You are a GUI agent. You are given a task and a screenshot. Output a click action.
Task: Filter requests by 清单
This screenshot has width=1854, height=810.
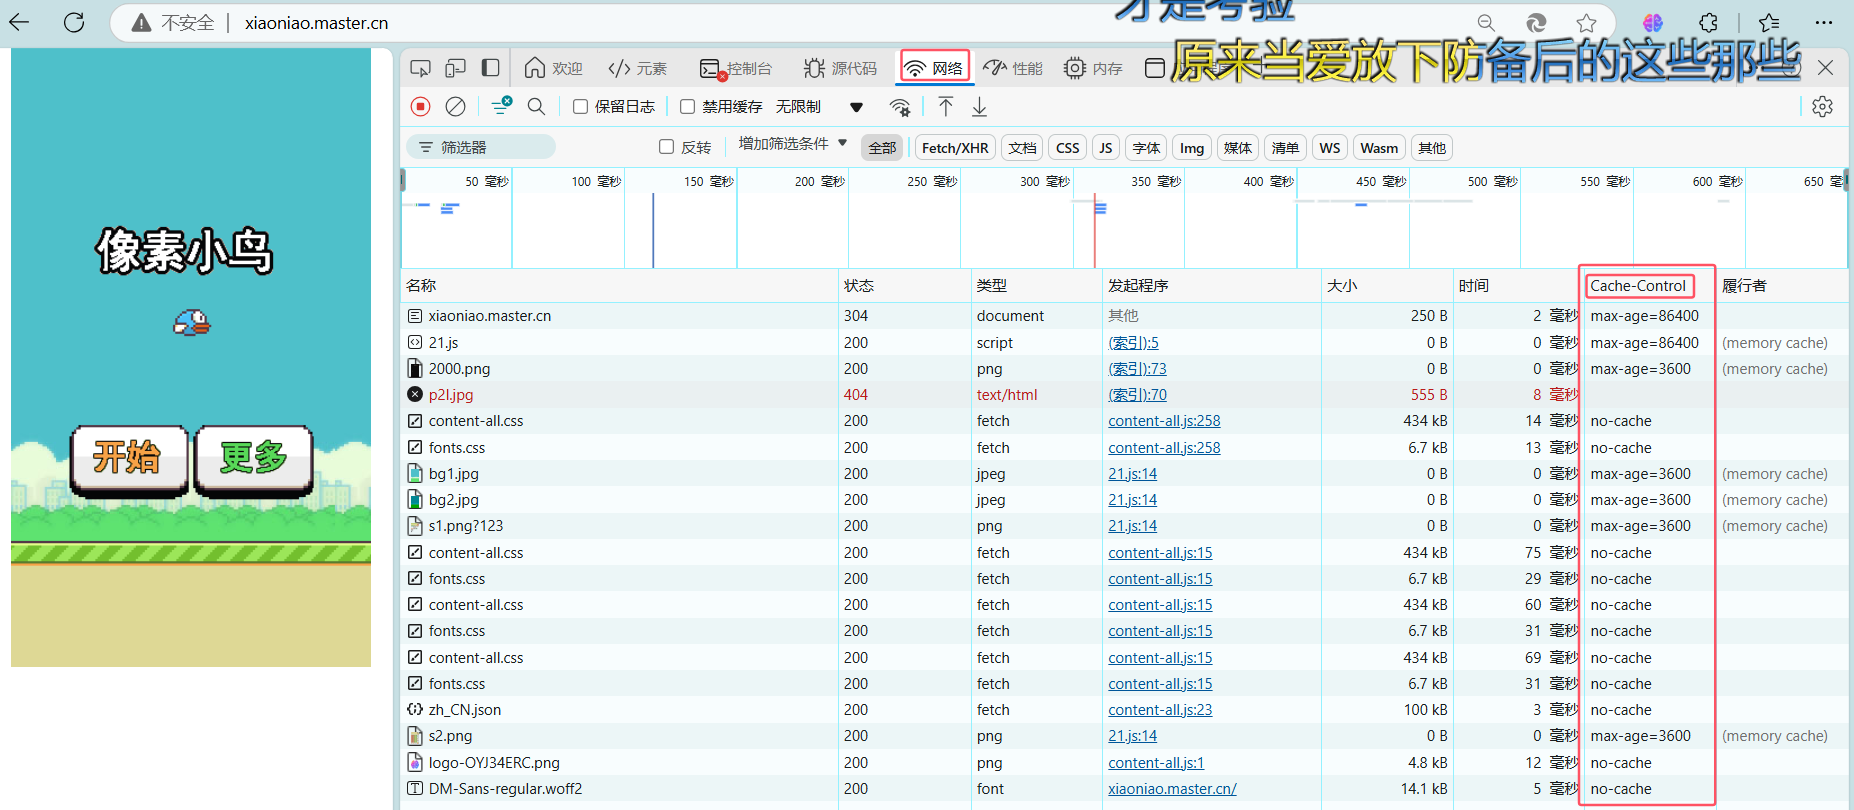click(1285, 148)
